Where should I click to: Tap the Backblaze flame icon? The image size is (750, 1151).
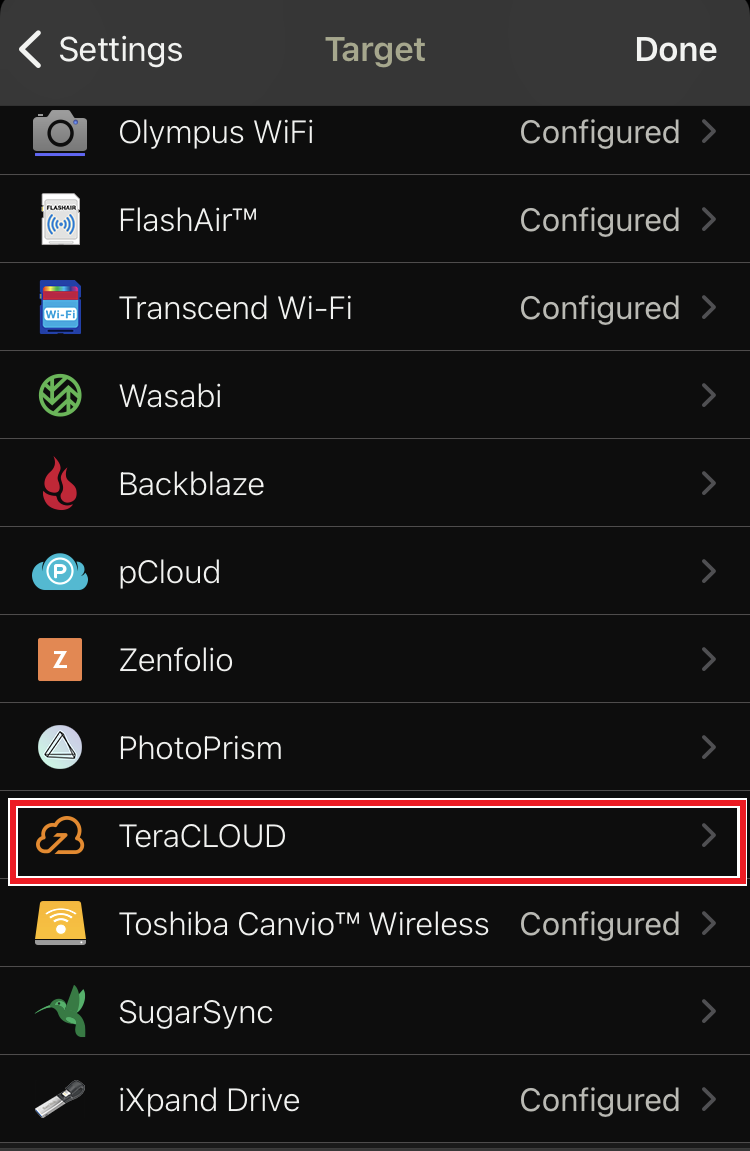[x=62, y=483]
